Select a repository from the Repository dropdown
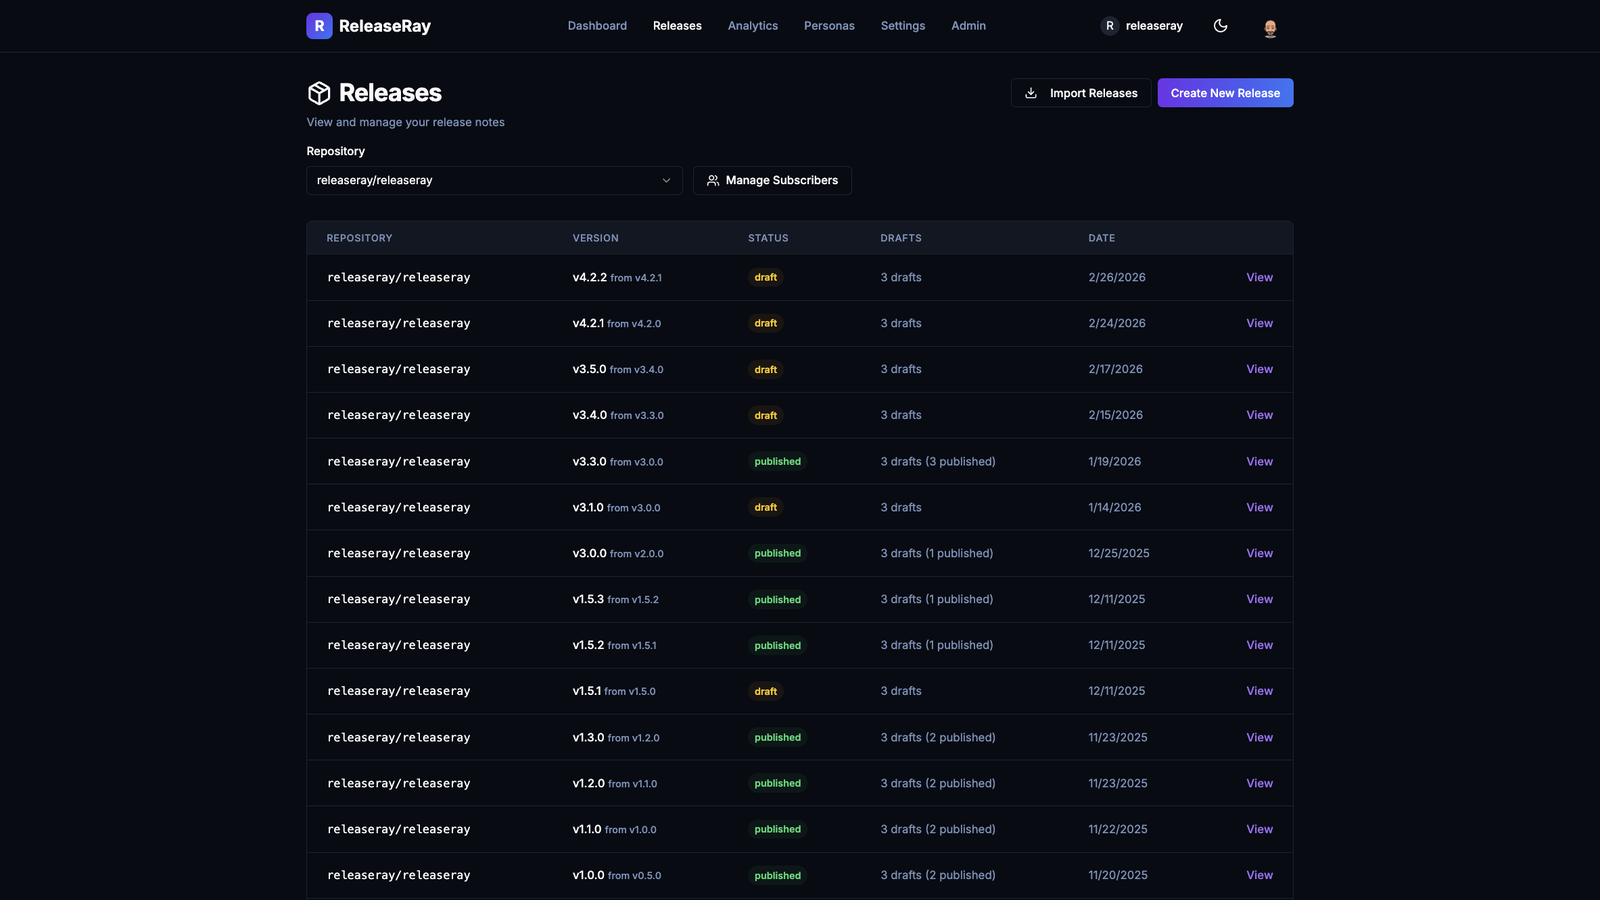The width and height of the screenshot is (1600, 900). [x=494, y=180]
